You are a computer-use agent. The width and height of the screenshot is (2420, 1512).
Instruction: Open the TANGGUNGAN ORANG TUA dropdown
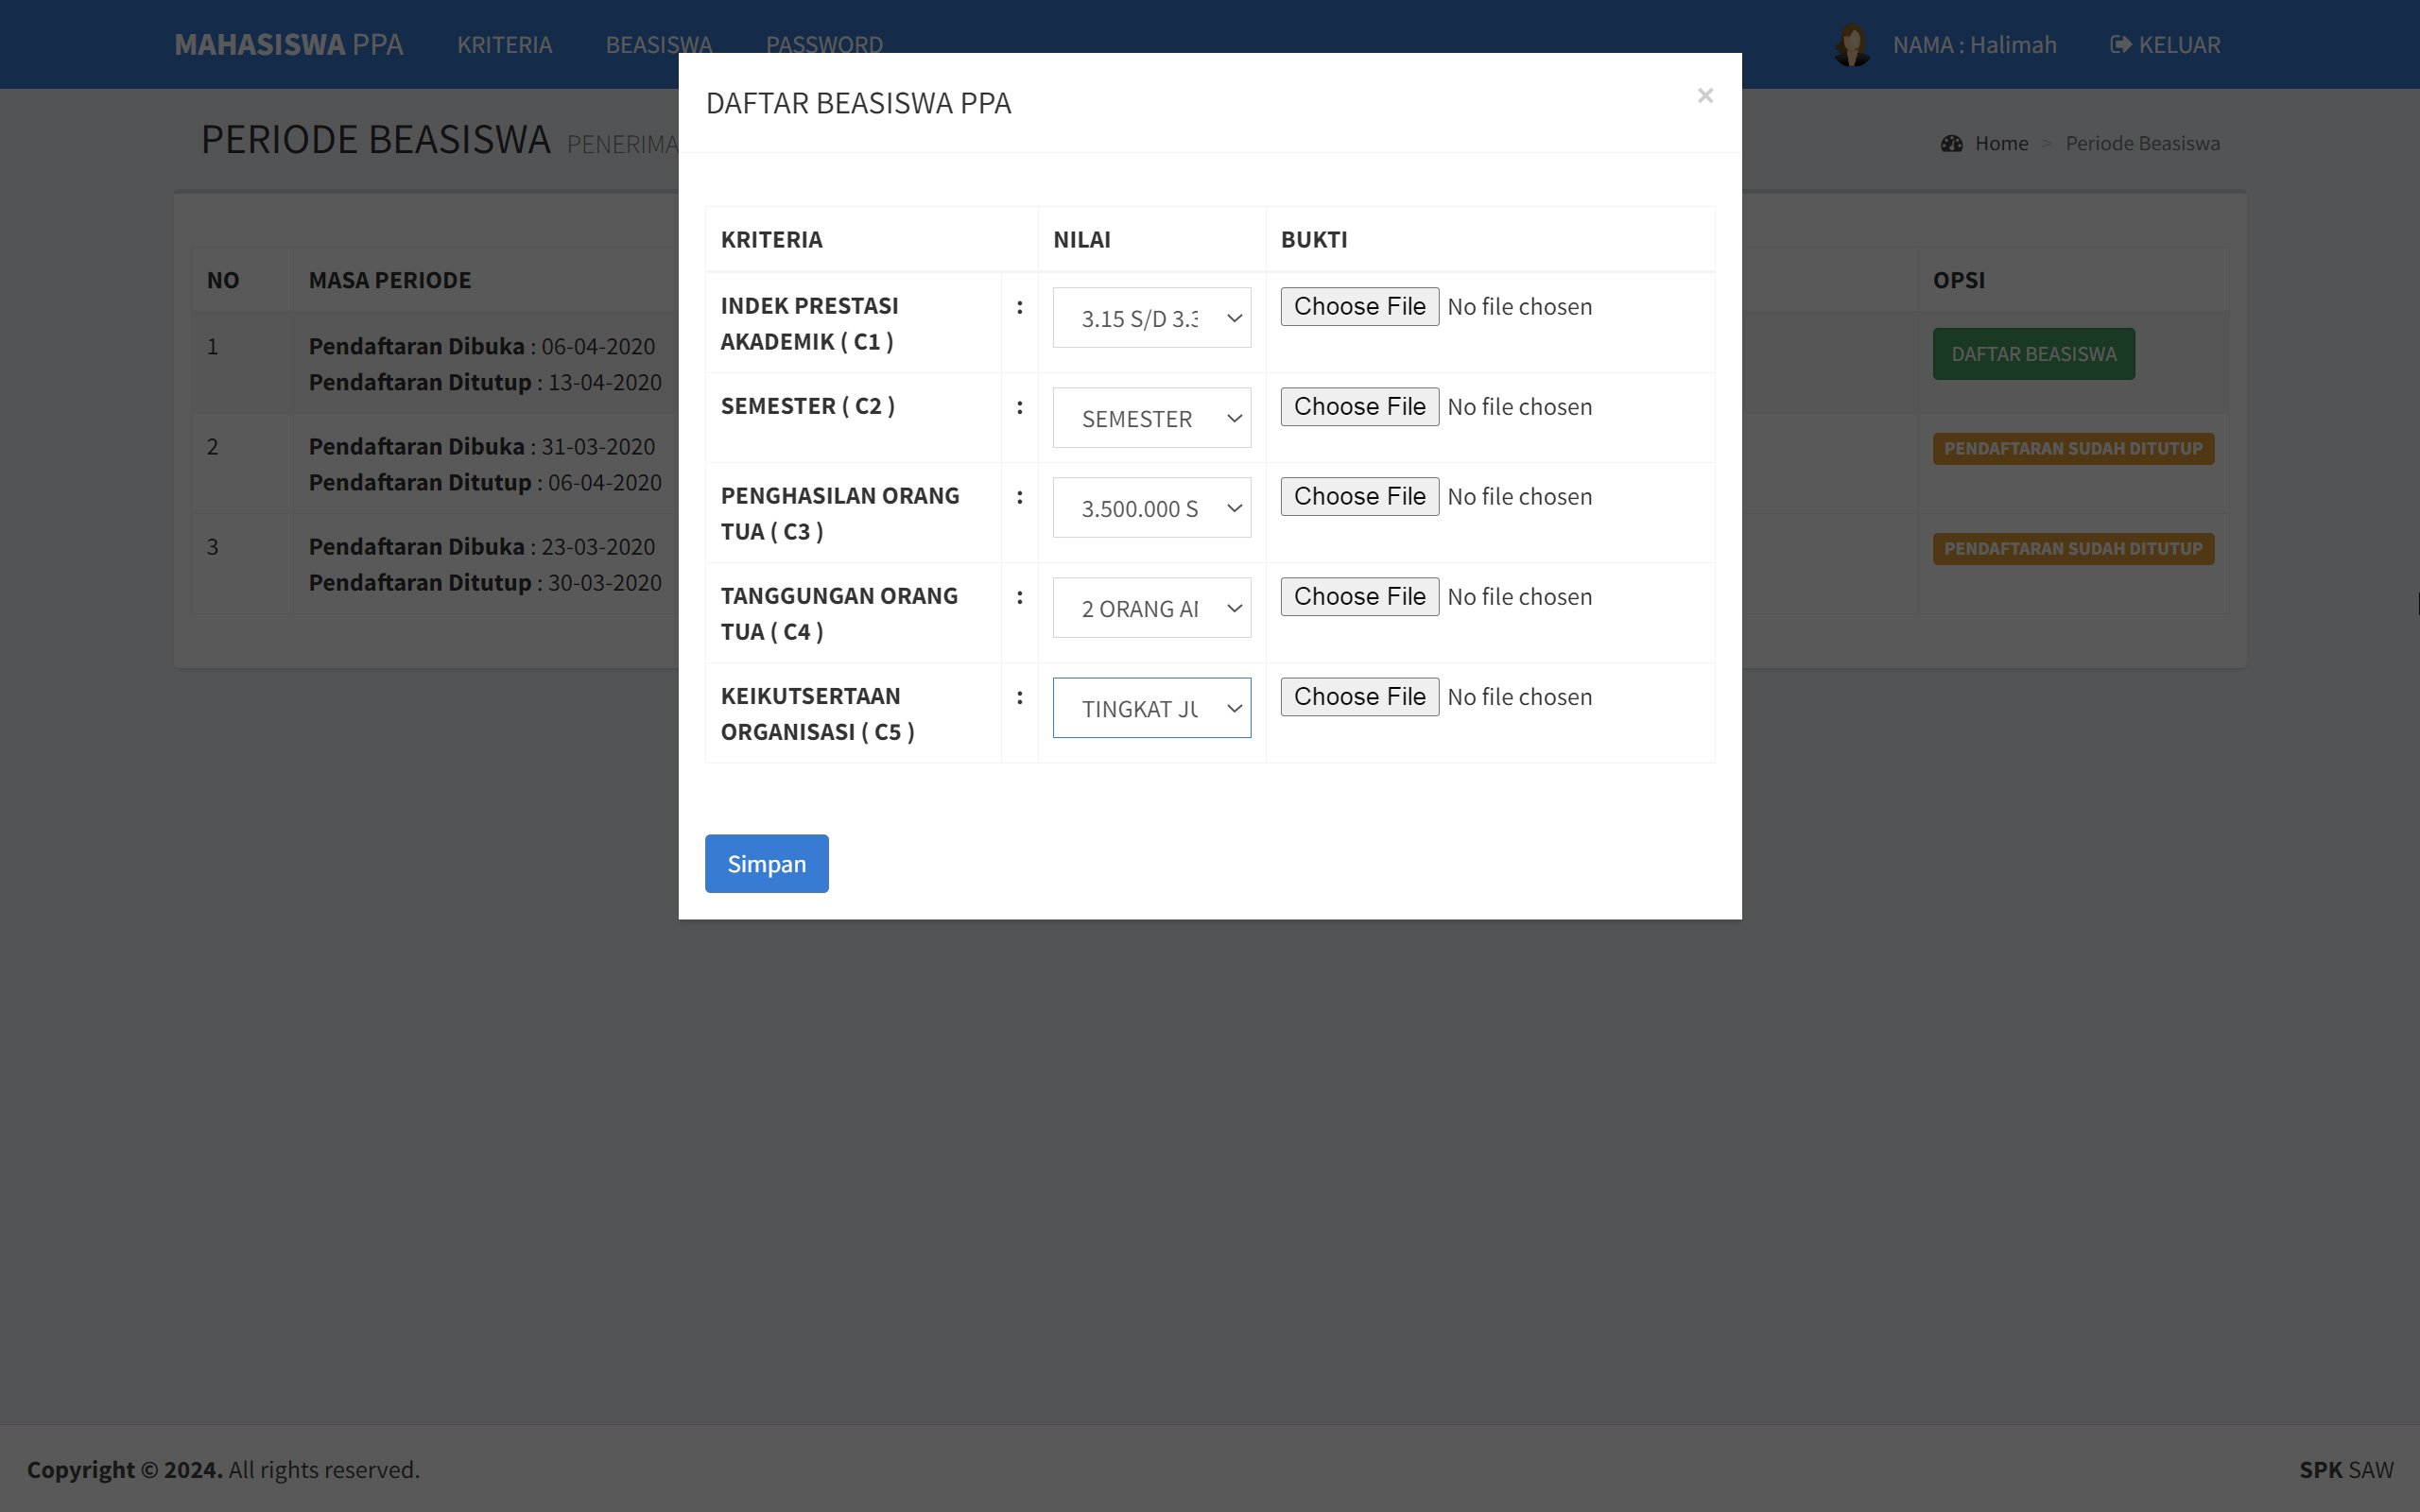[x=1151, y=607]
